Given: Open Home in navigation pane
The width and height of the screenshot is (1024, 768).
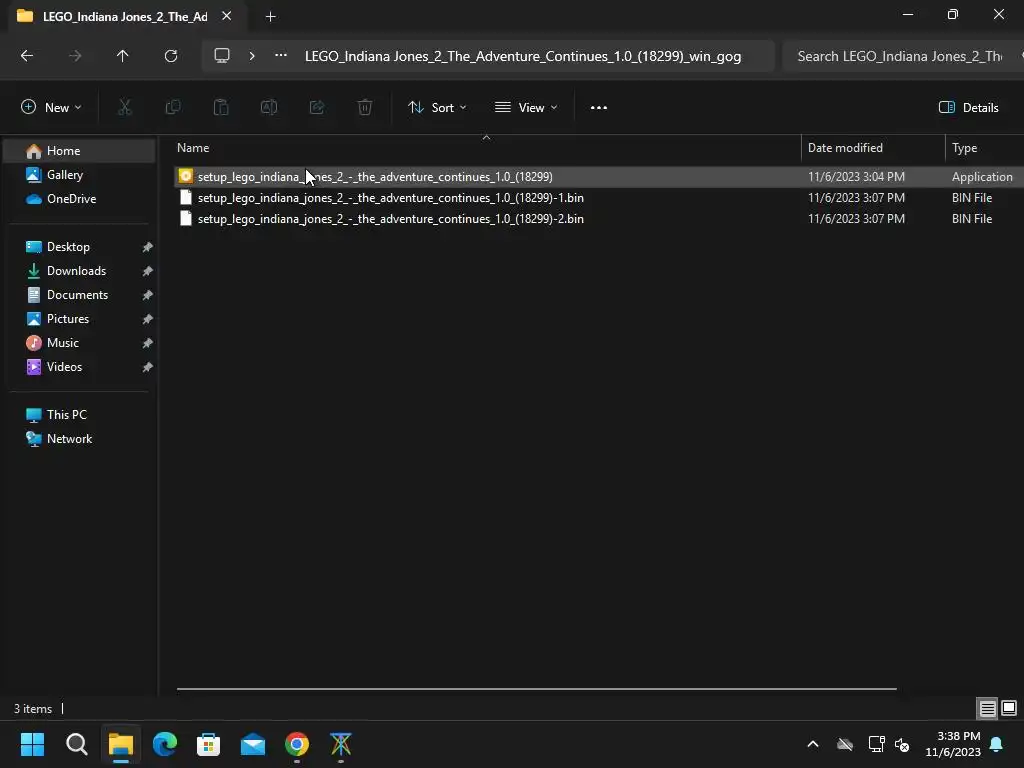Looking at the screenshot, I should tap(79, 151).
